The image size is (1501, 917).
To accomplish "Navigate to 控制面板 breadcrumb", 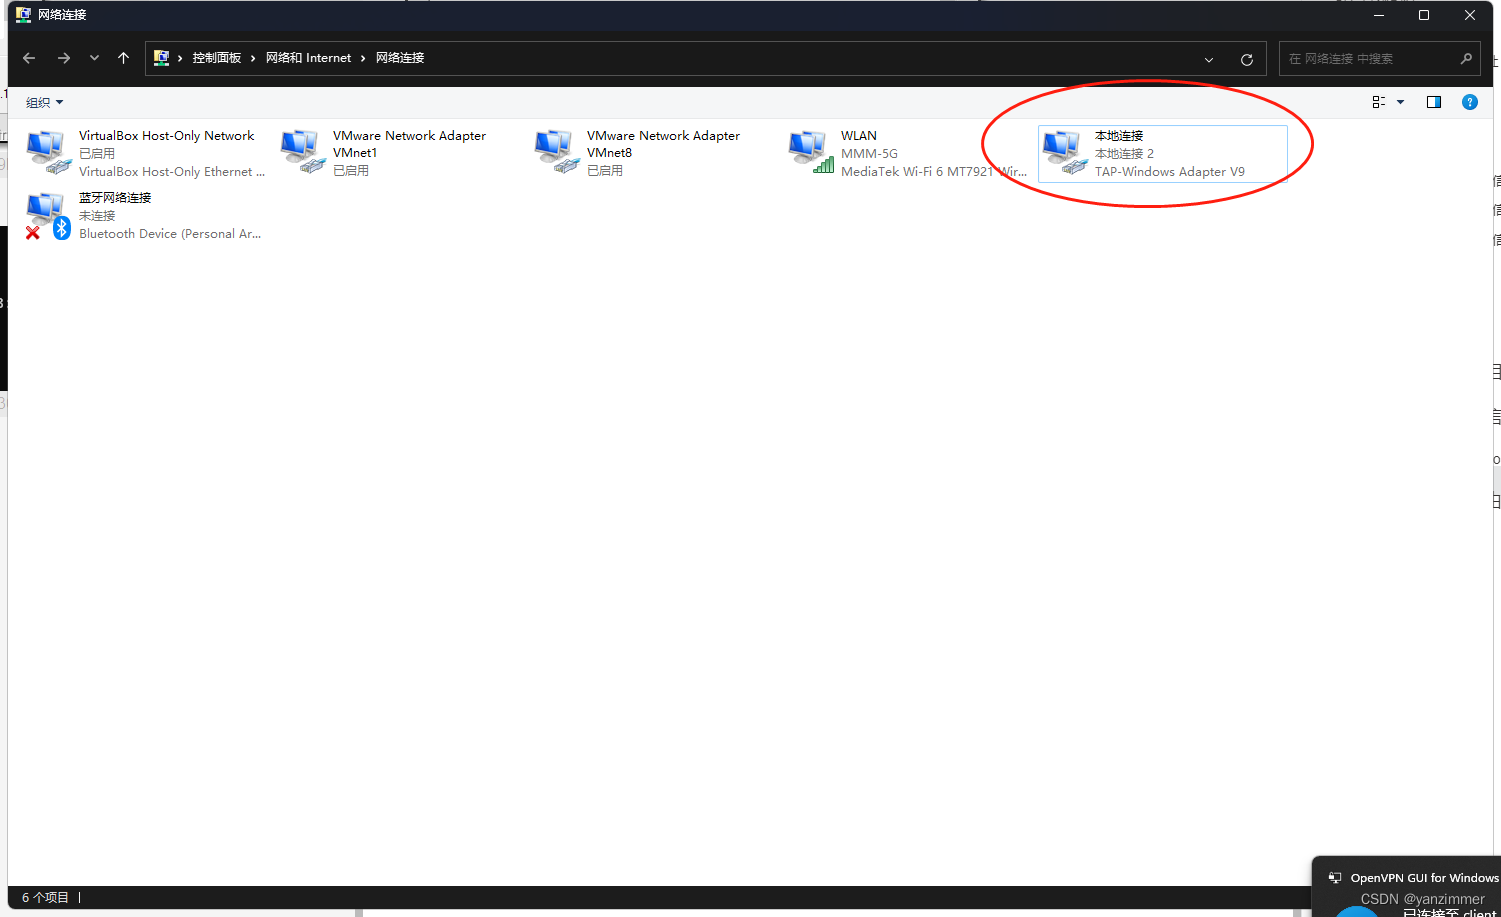I will pyautogui.click(x=217, y=58).
